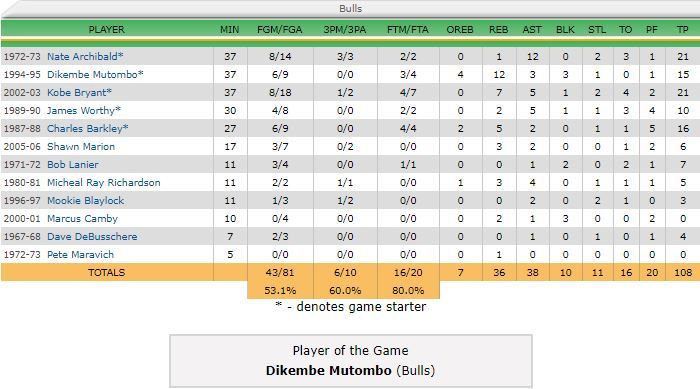The width and height of the screenshot is (700, 389).
Task: Click the FGM/FGA column header
Action: tap(279, 29)
